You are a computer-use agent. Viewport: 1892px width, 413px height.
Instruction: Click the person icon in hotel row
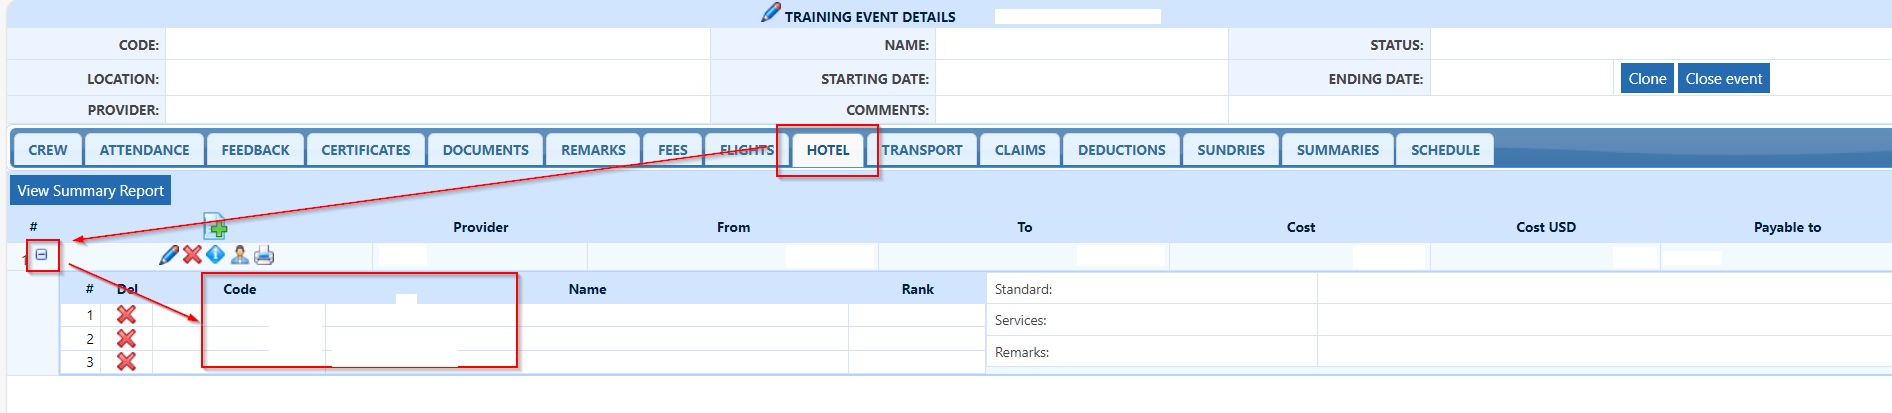pos(240,255)
